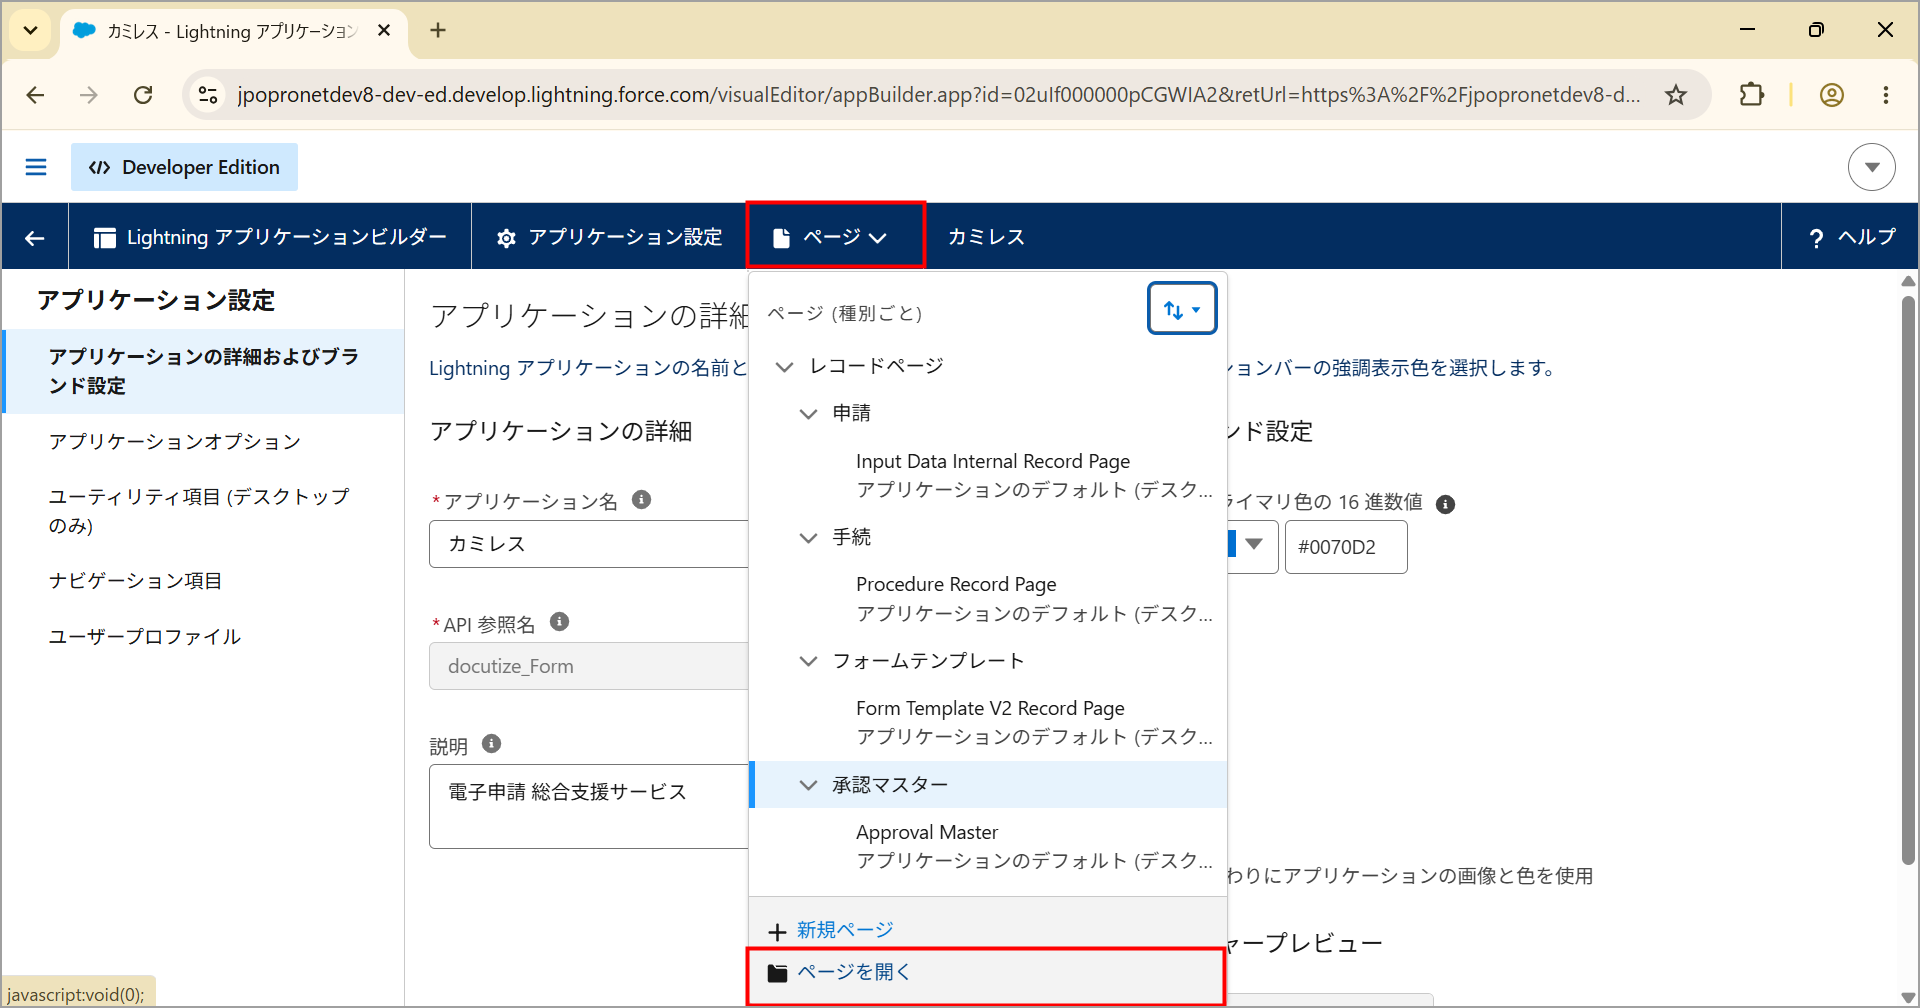Select ユーティリティ項目 (デスクトップのみ)
This screenshot has height=1008, width=1920.
pyautogui.click(x=200, y=510)
